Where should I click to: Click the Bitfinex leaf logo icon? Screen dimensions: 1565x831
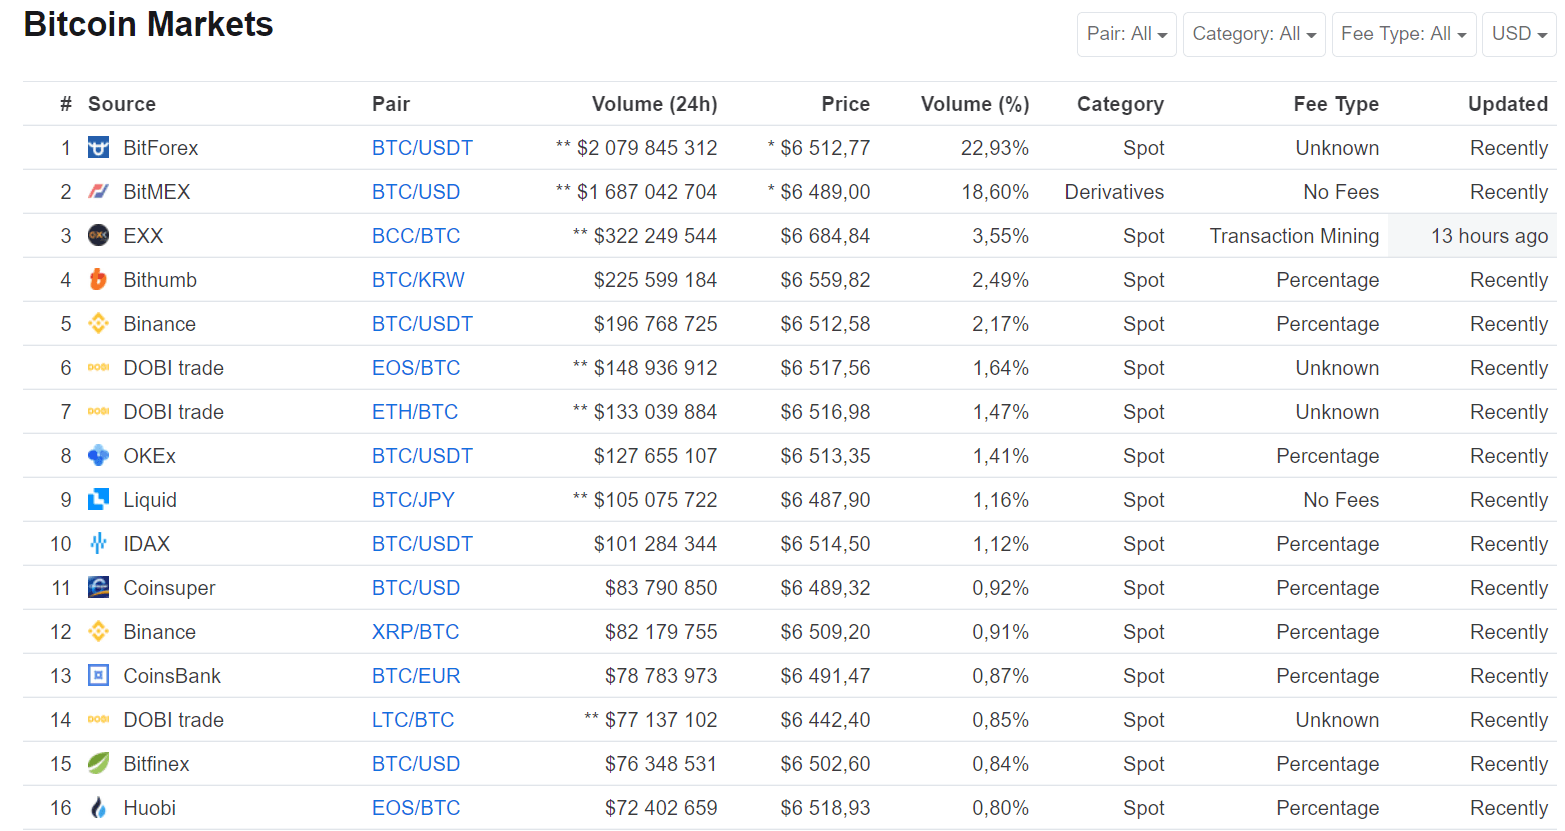click(98, 764)
